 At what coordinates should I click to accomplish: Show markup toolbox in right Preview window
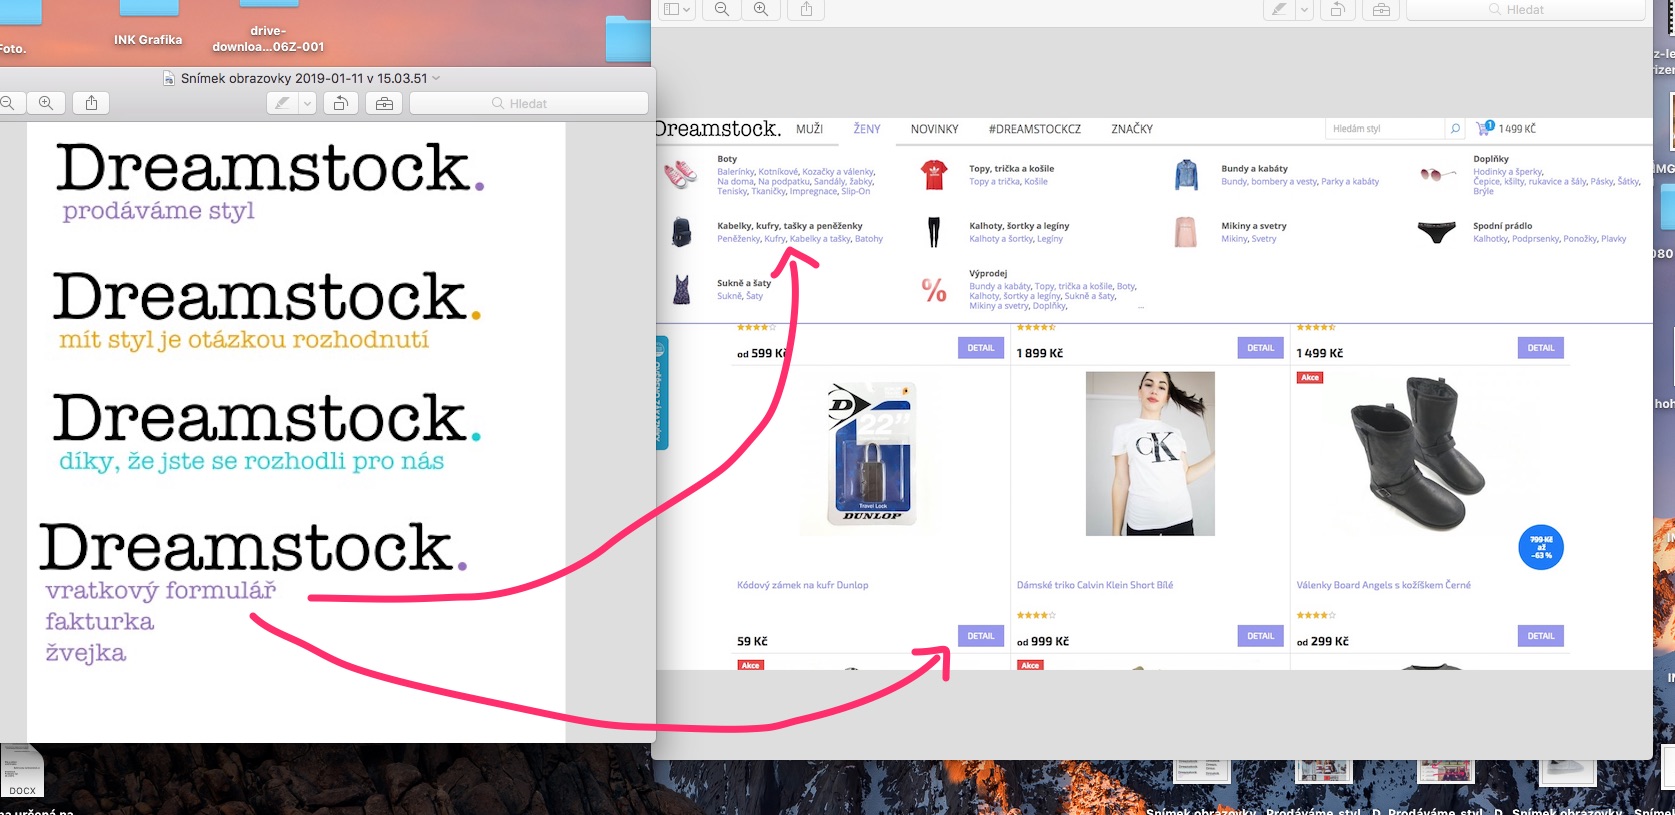1381,9
